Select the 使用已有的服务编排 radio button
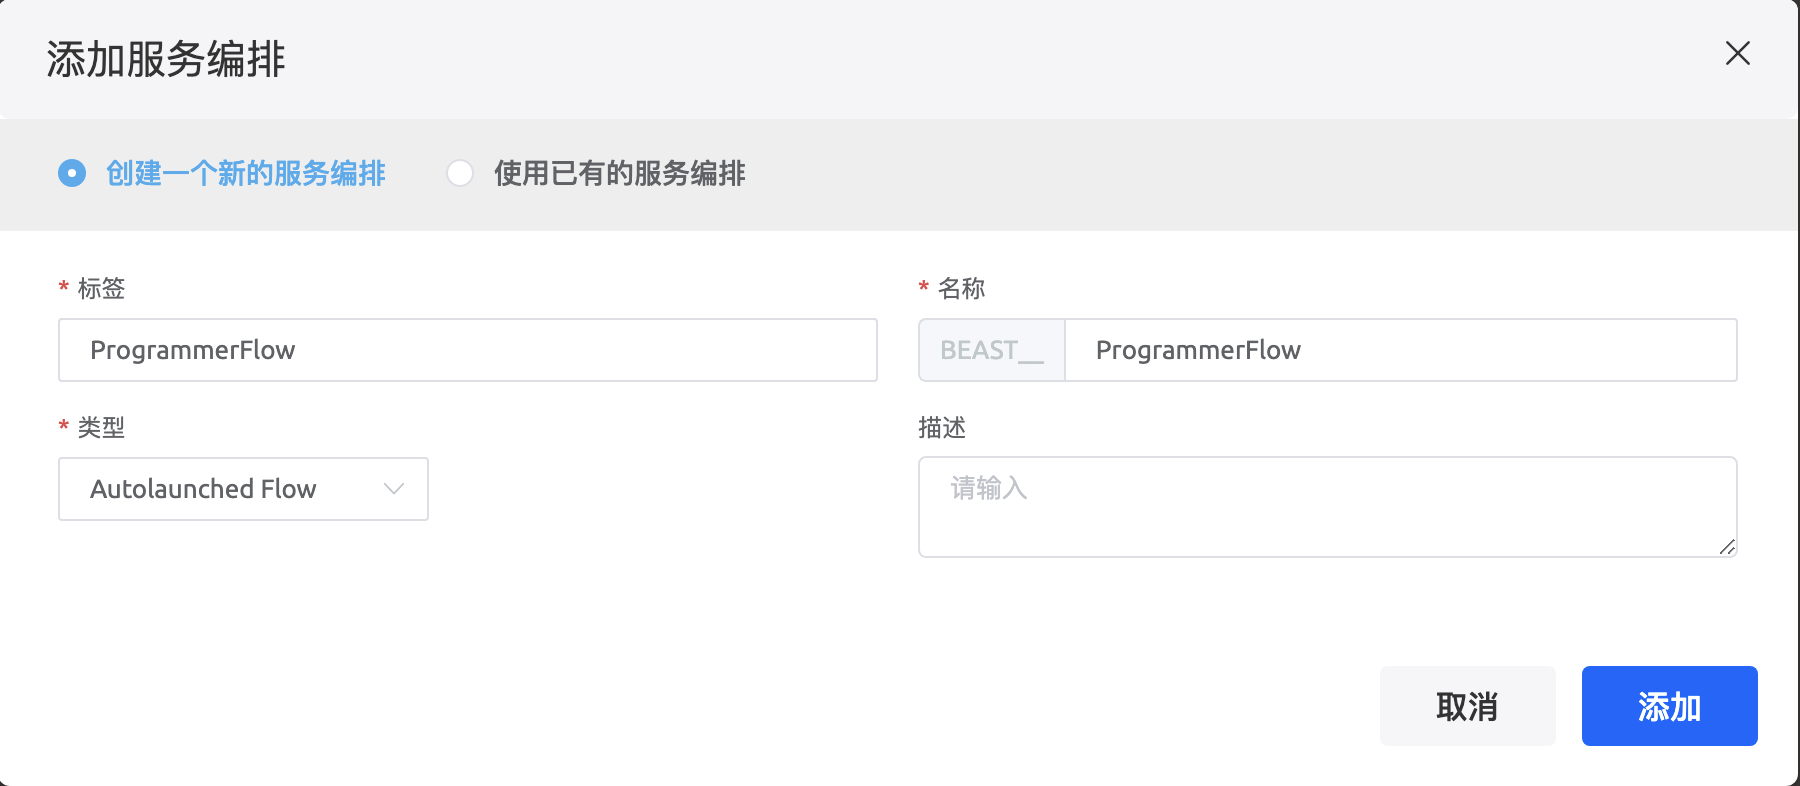 point(460,173)
